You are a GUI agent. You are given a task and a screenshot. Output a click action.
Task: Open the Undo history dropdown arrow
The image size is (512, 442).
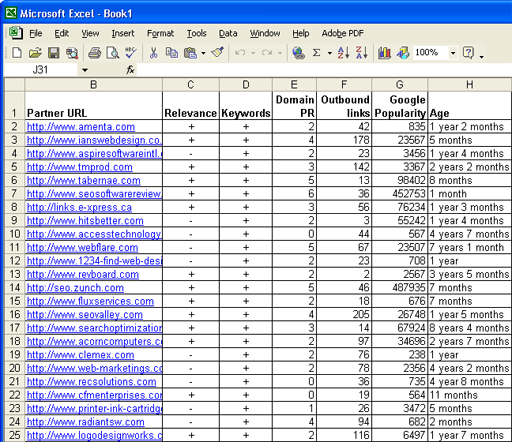pos(253,53)
